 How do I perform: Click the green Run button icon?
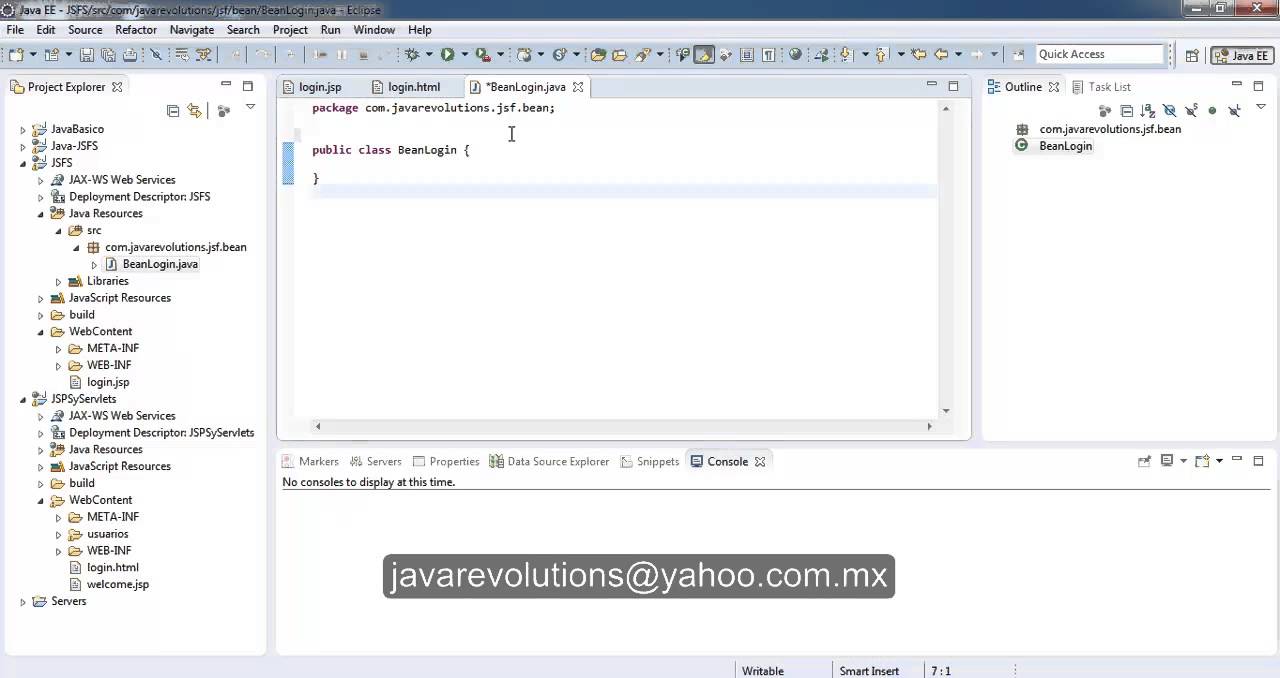click(x=447, y=55)
